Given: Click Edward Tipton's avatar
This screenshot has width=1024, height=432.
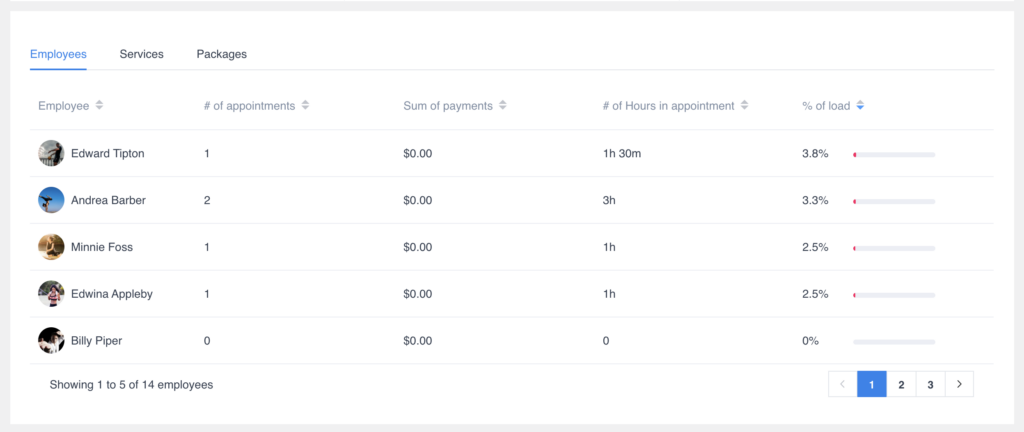Looking at the screenshot, I should coord(51,154).
